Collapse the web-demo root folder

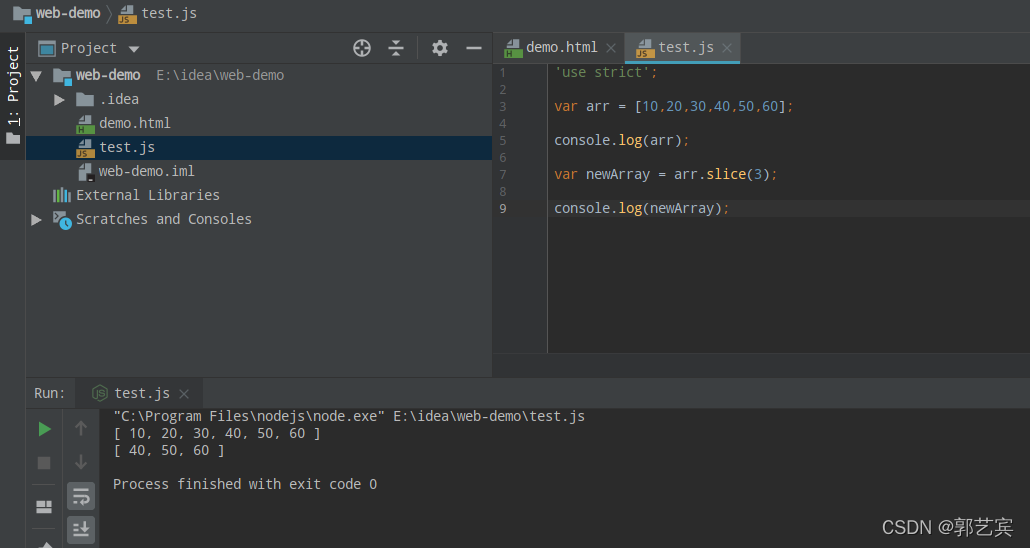pos(37,76)
